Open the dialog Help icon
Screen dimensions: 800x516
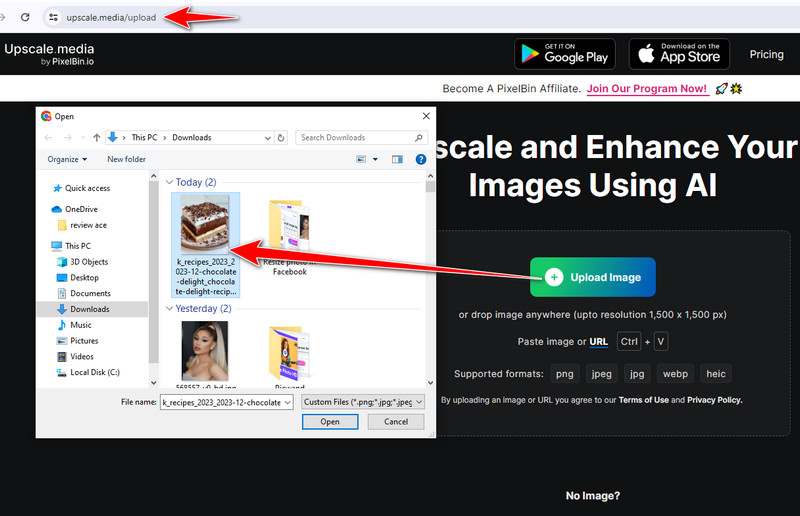(x=421, y=159)
